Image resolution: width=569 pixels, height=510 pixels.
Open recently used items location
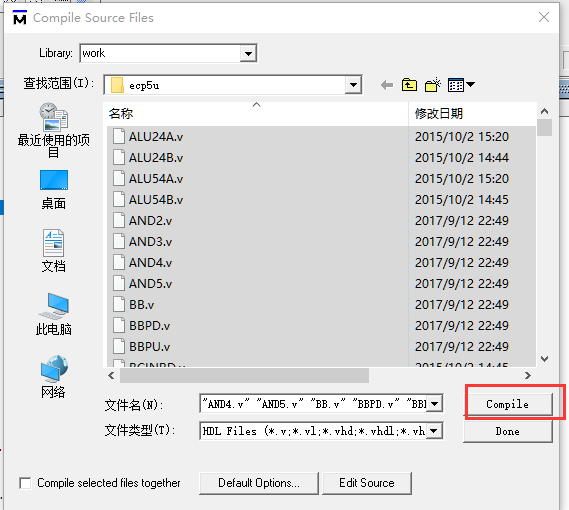(53, 131)
